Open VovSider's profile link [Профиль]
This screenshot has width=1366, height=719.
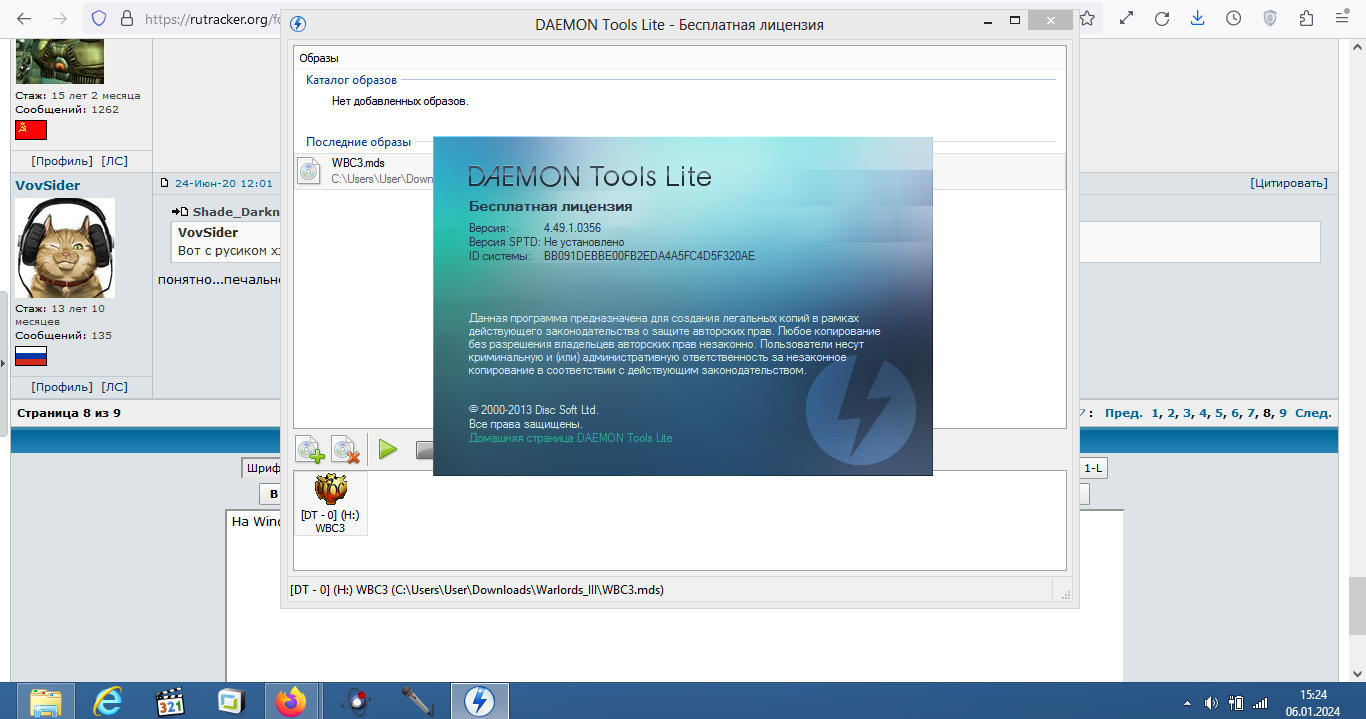[62, 387]
